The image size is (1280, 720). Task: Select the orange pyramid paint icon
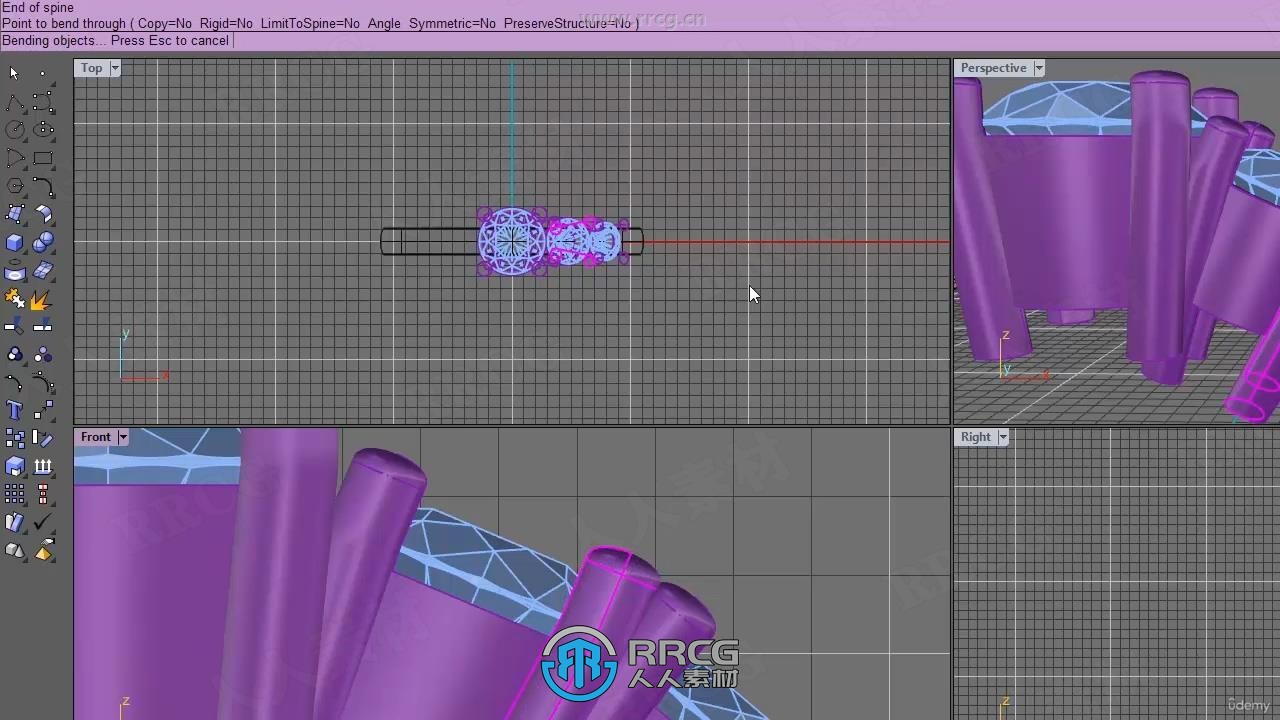[x=43, y=551]
